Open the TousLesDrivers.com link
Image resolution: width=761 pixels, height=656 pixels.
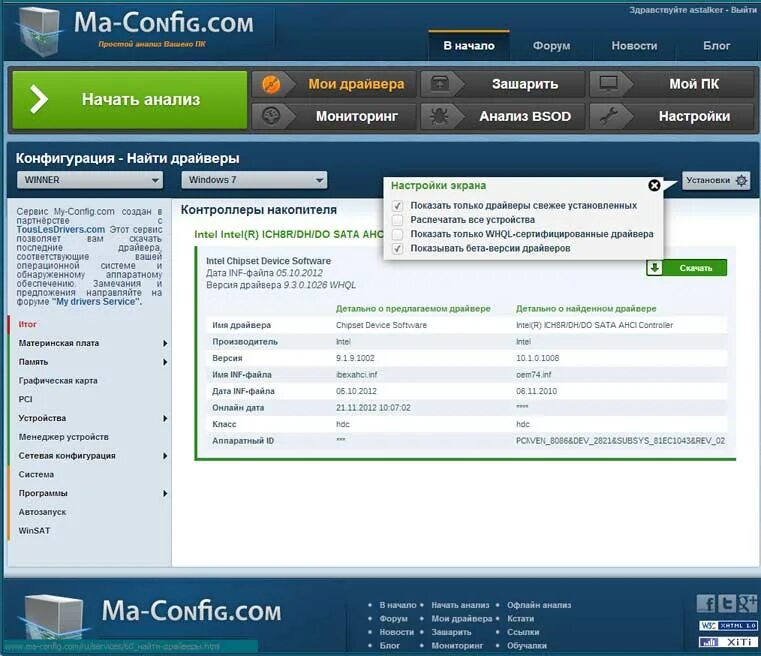61,230
